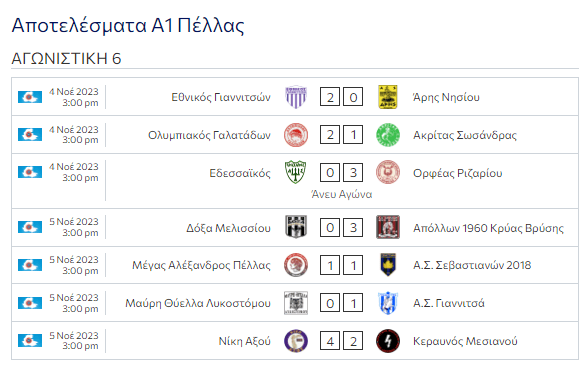Open the Μέγας Αλέξανδρος Πέλλας team link
This screenshot has height=380, width=587.
click(x=201, y=265)
